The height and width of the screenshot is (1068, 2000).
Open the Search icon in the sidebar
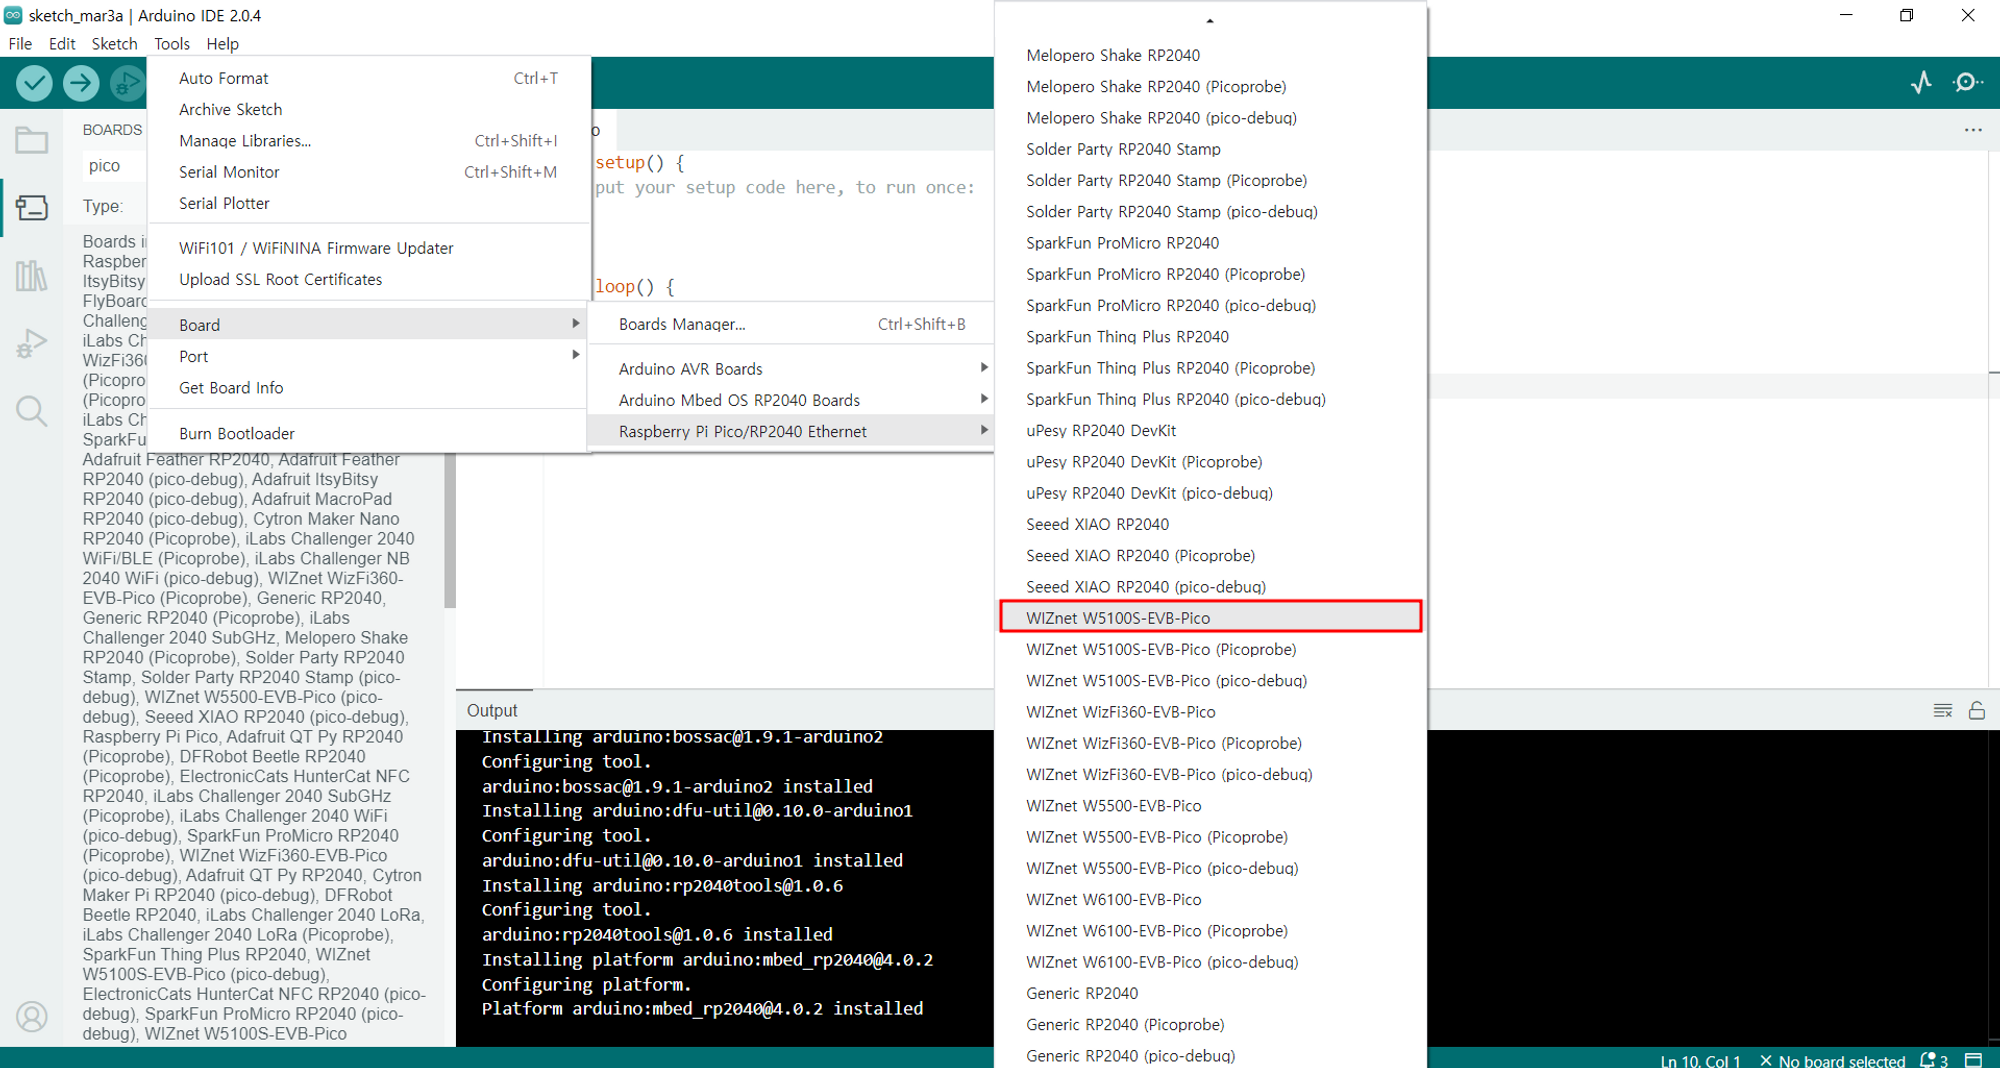[32, 411]
